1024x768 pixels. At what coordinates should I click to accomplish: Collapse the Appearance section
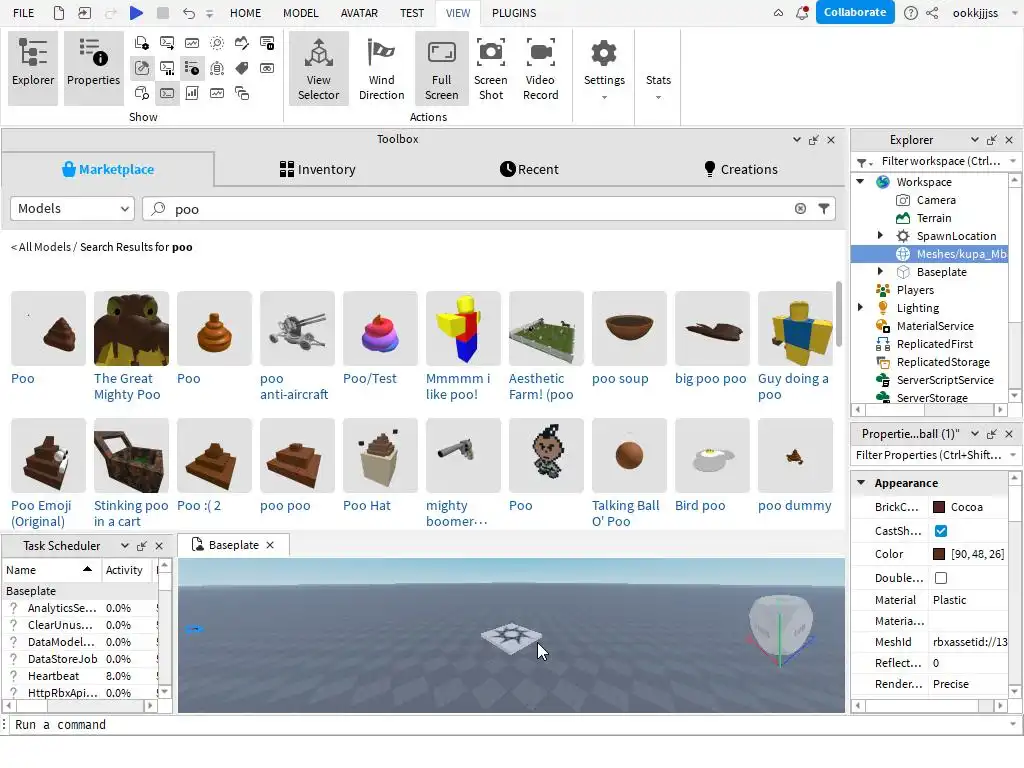pyautogui.click(x=861, y=483)
